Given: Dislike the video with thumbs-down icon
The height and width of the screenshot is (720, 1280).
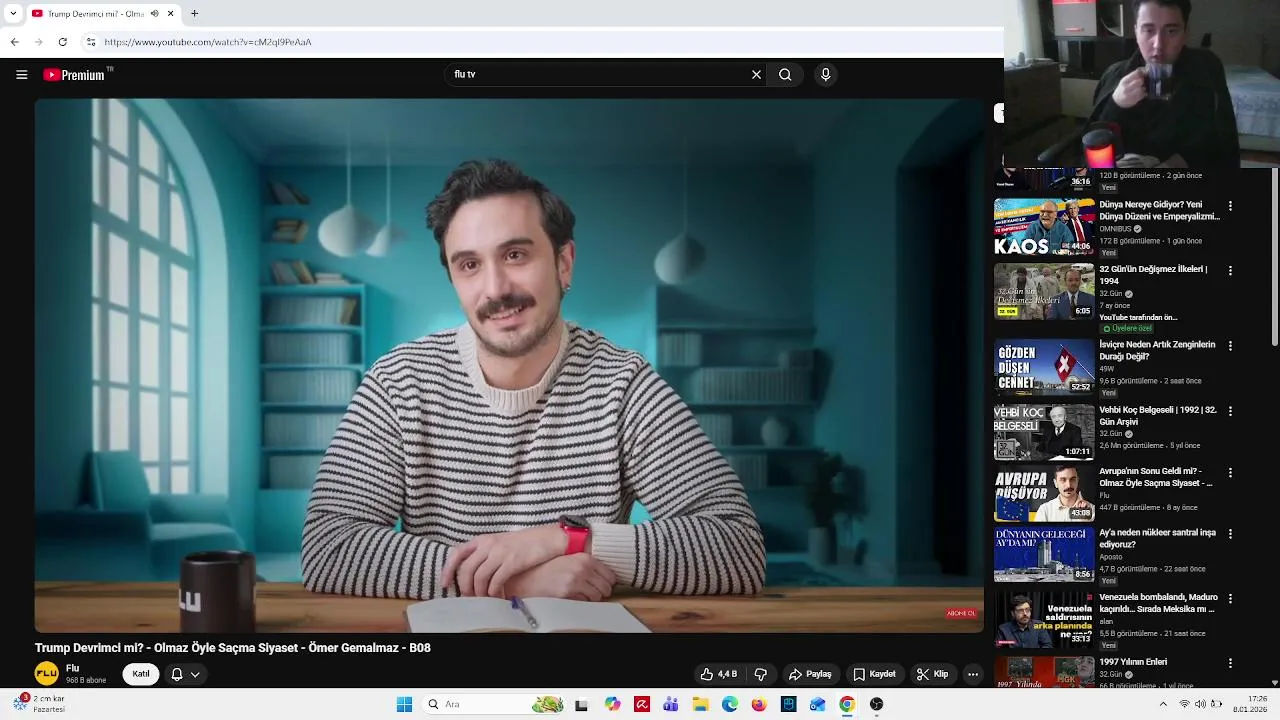Looking at the screenshot, I should point(761,674).
